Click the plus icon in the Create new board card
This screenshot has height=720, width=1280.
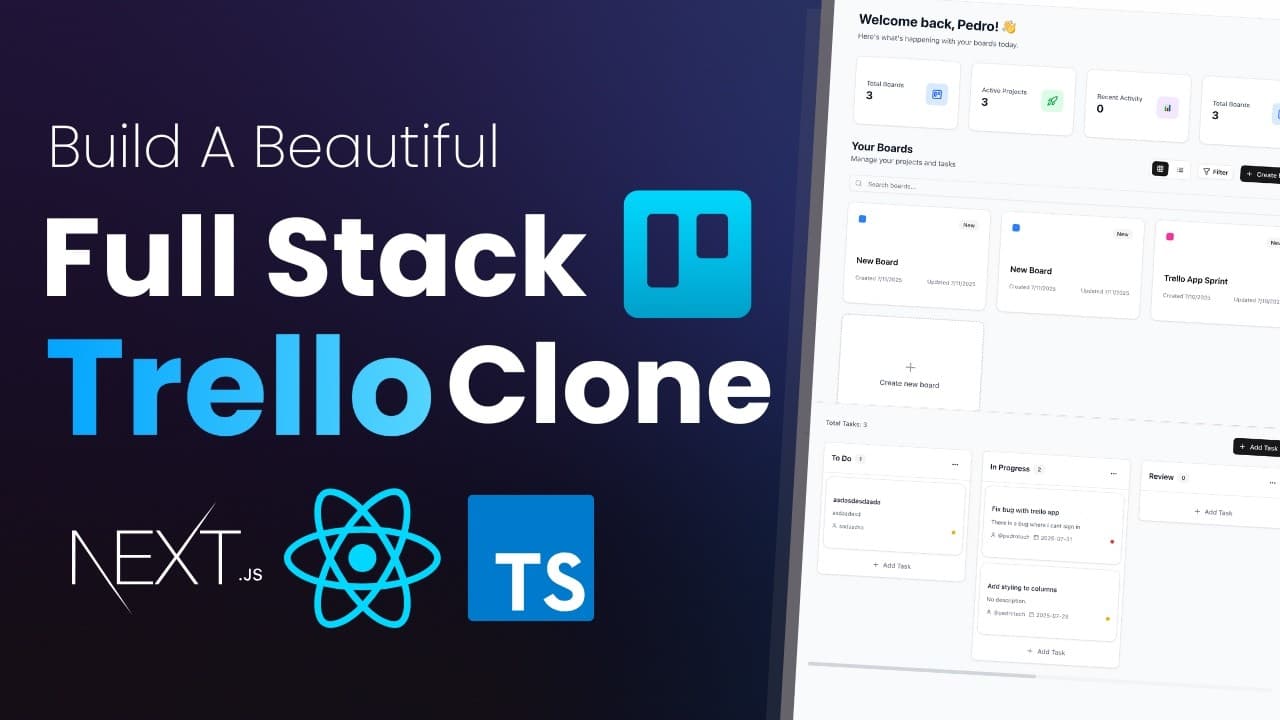(910, 368)
